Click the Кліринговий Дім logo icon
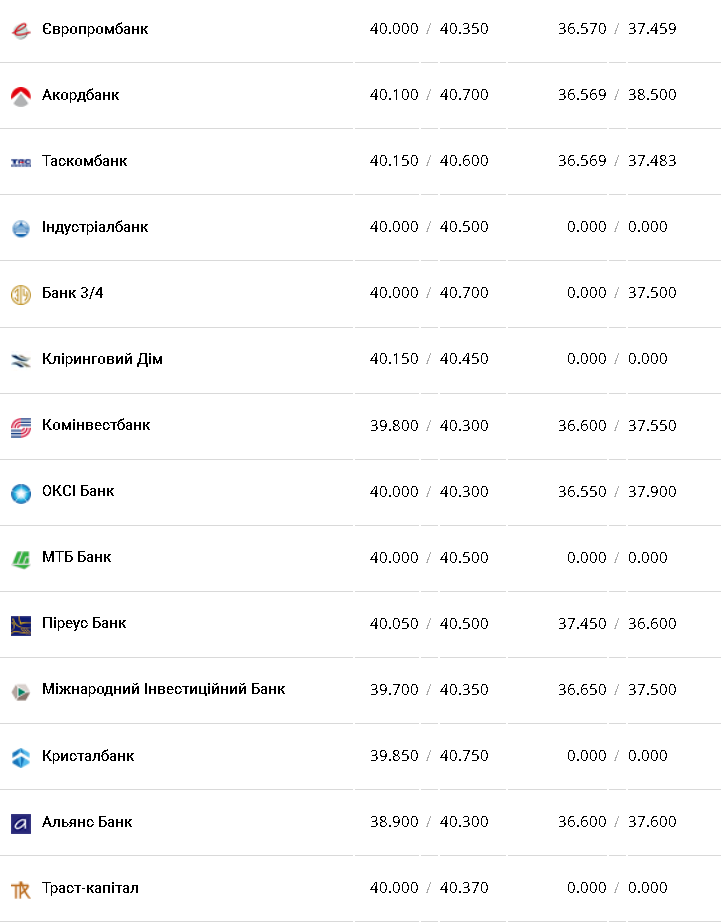 pyautogui.click(x=21, y=360)
